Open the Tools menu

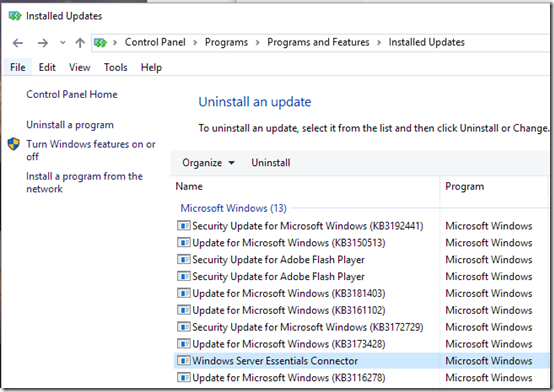(x=116, y=67)
